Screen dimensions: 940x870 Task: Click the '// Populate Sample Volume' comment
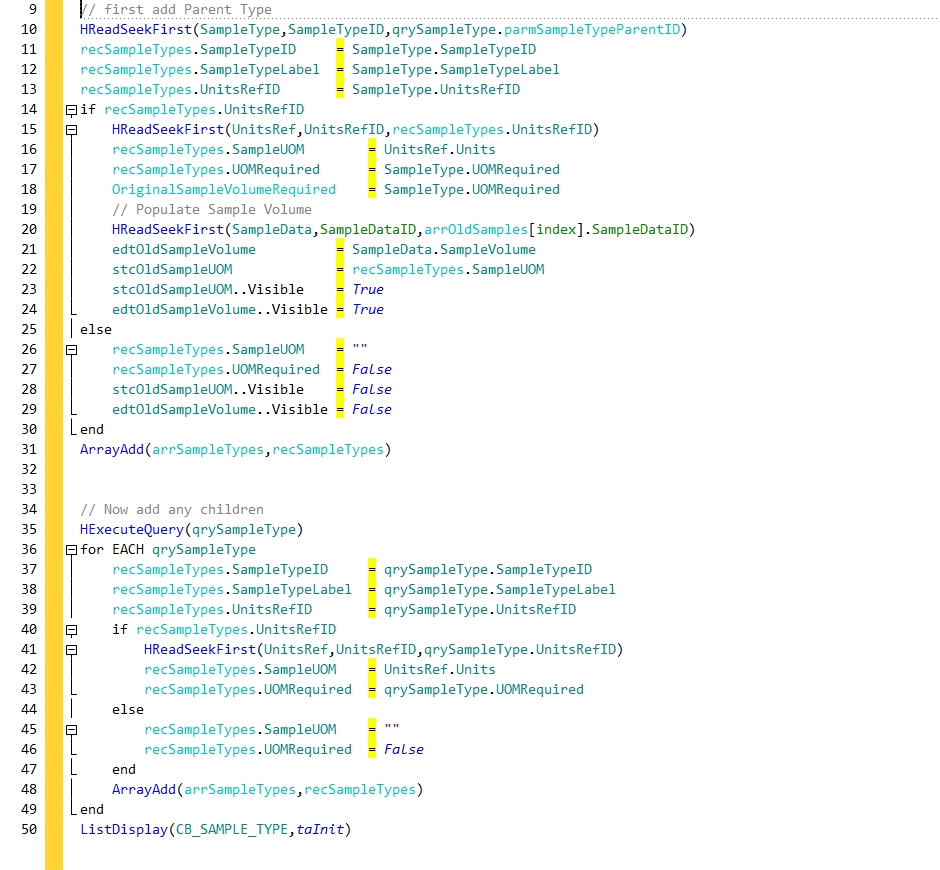(211, 210)
